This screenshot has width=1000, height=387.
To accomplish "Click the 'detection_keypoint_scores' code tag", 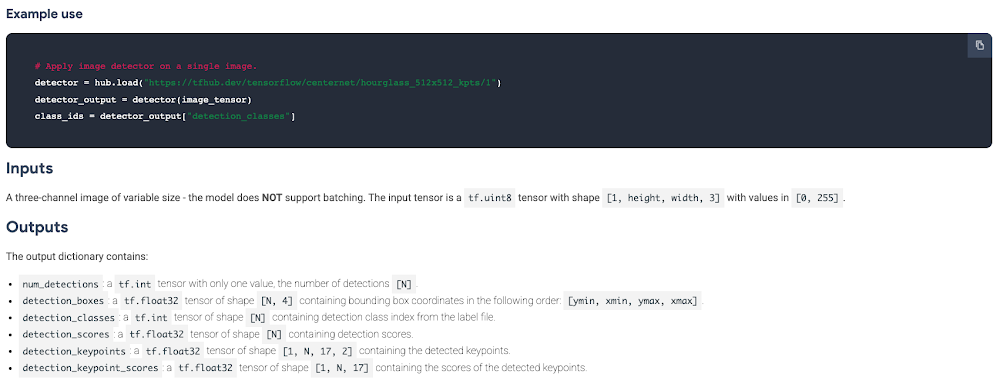I will (x=90, y=367).
